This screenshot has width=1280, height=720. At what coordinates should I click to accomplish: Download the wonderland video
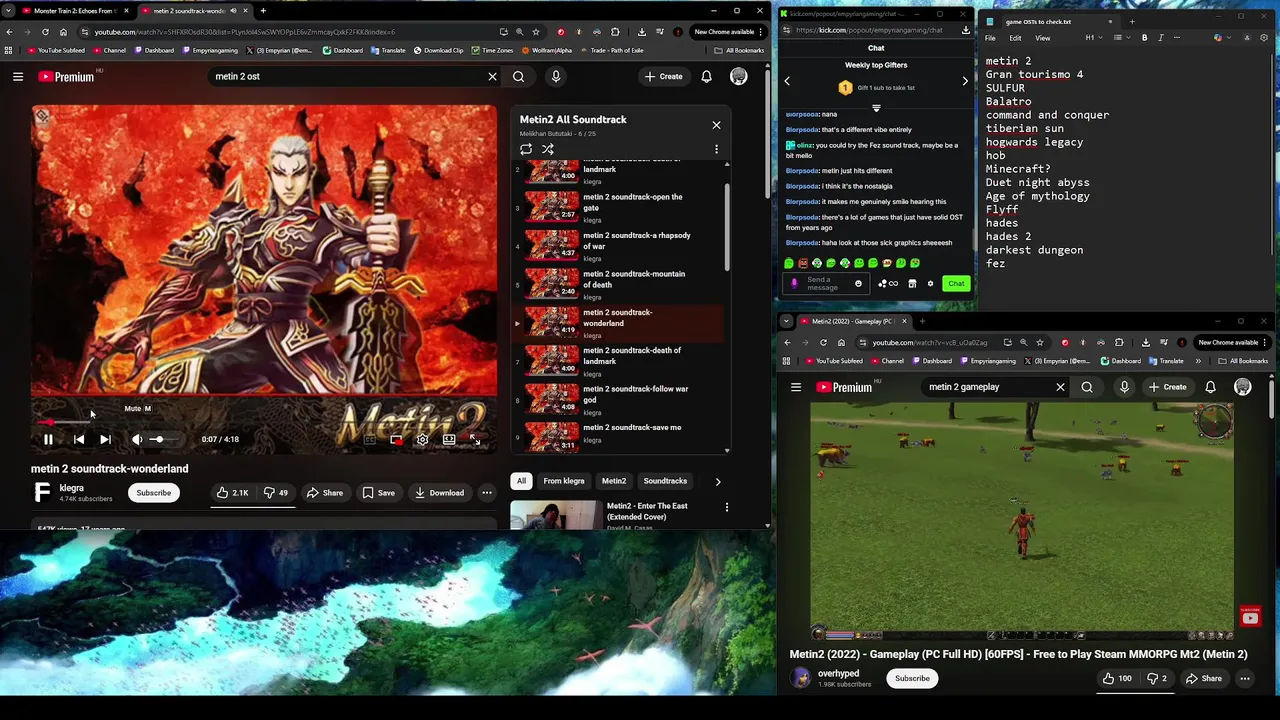[439, 493]
